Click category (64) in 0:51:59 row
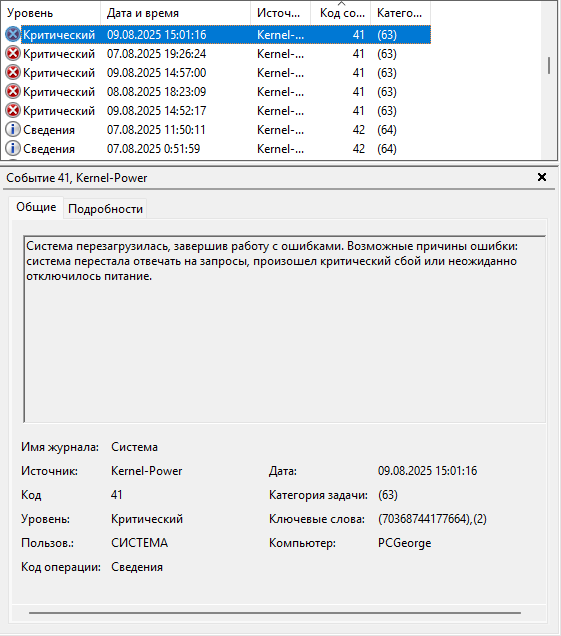561x636 pixels. (387, 149)
